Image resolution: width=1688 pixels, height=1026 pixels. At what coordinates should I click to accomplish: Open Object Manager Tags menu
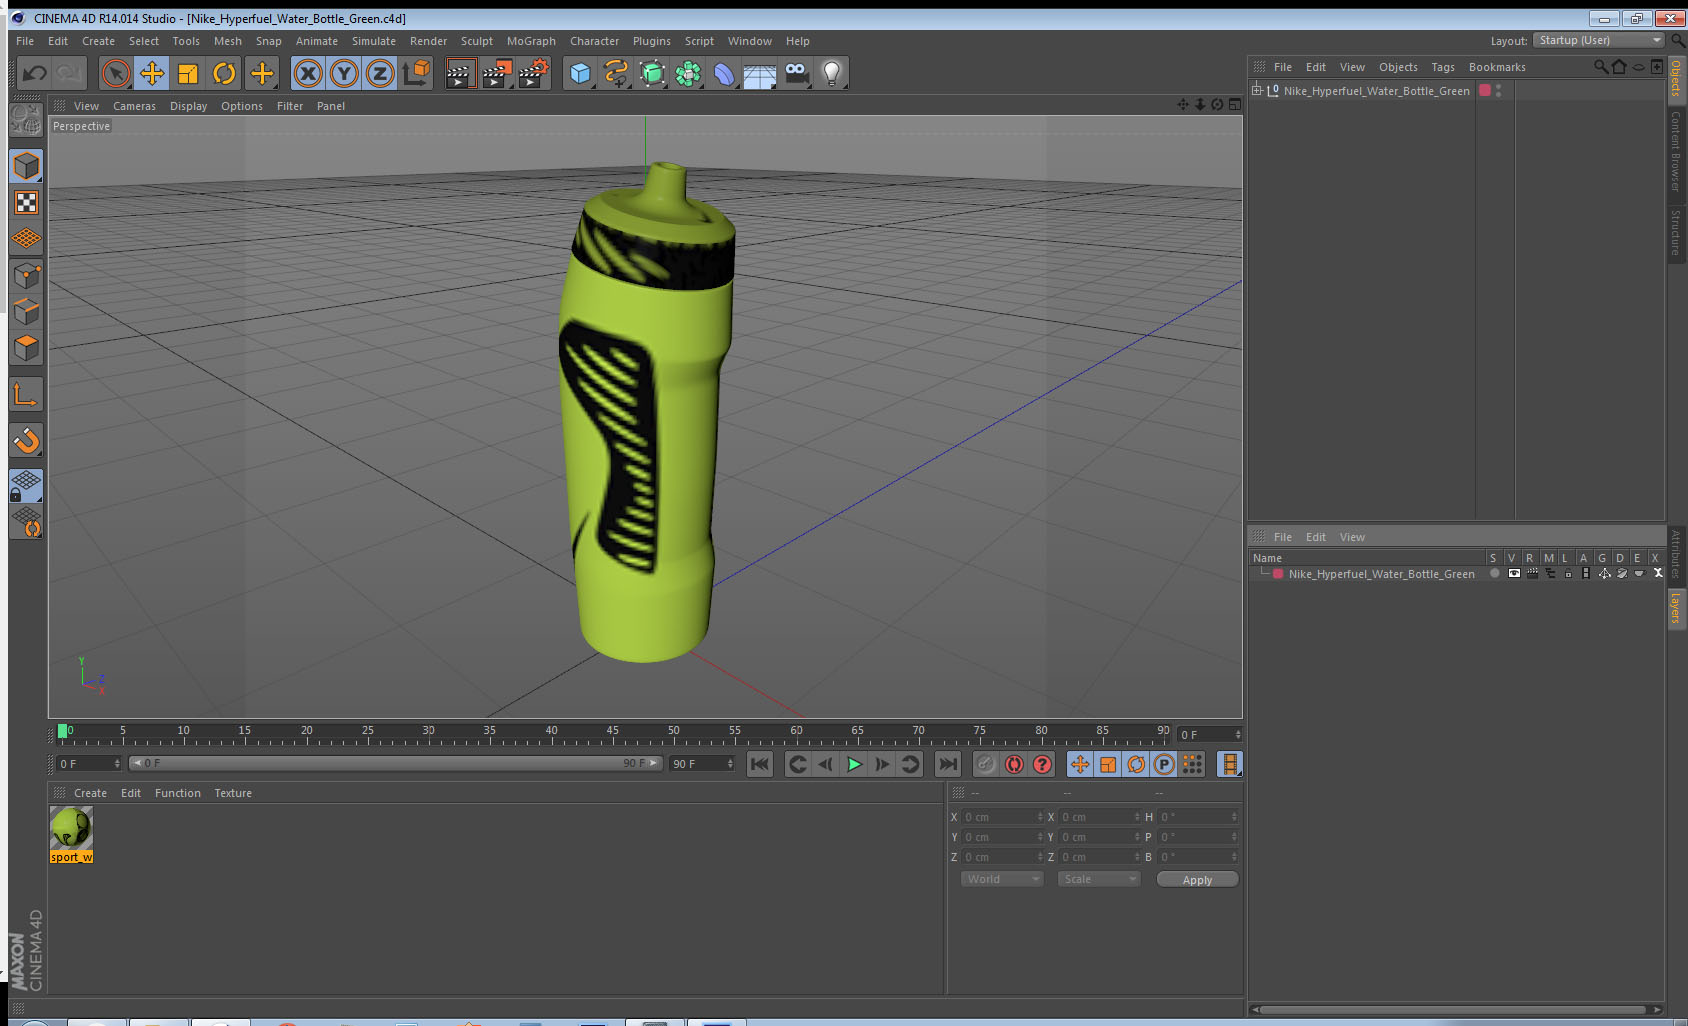1443,67
